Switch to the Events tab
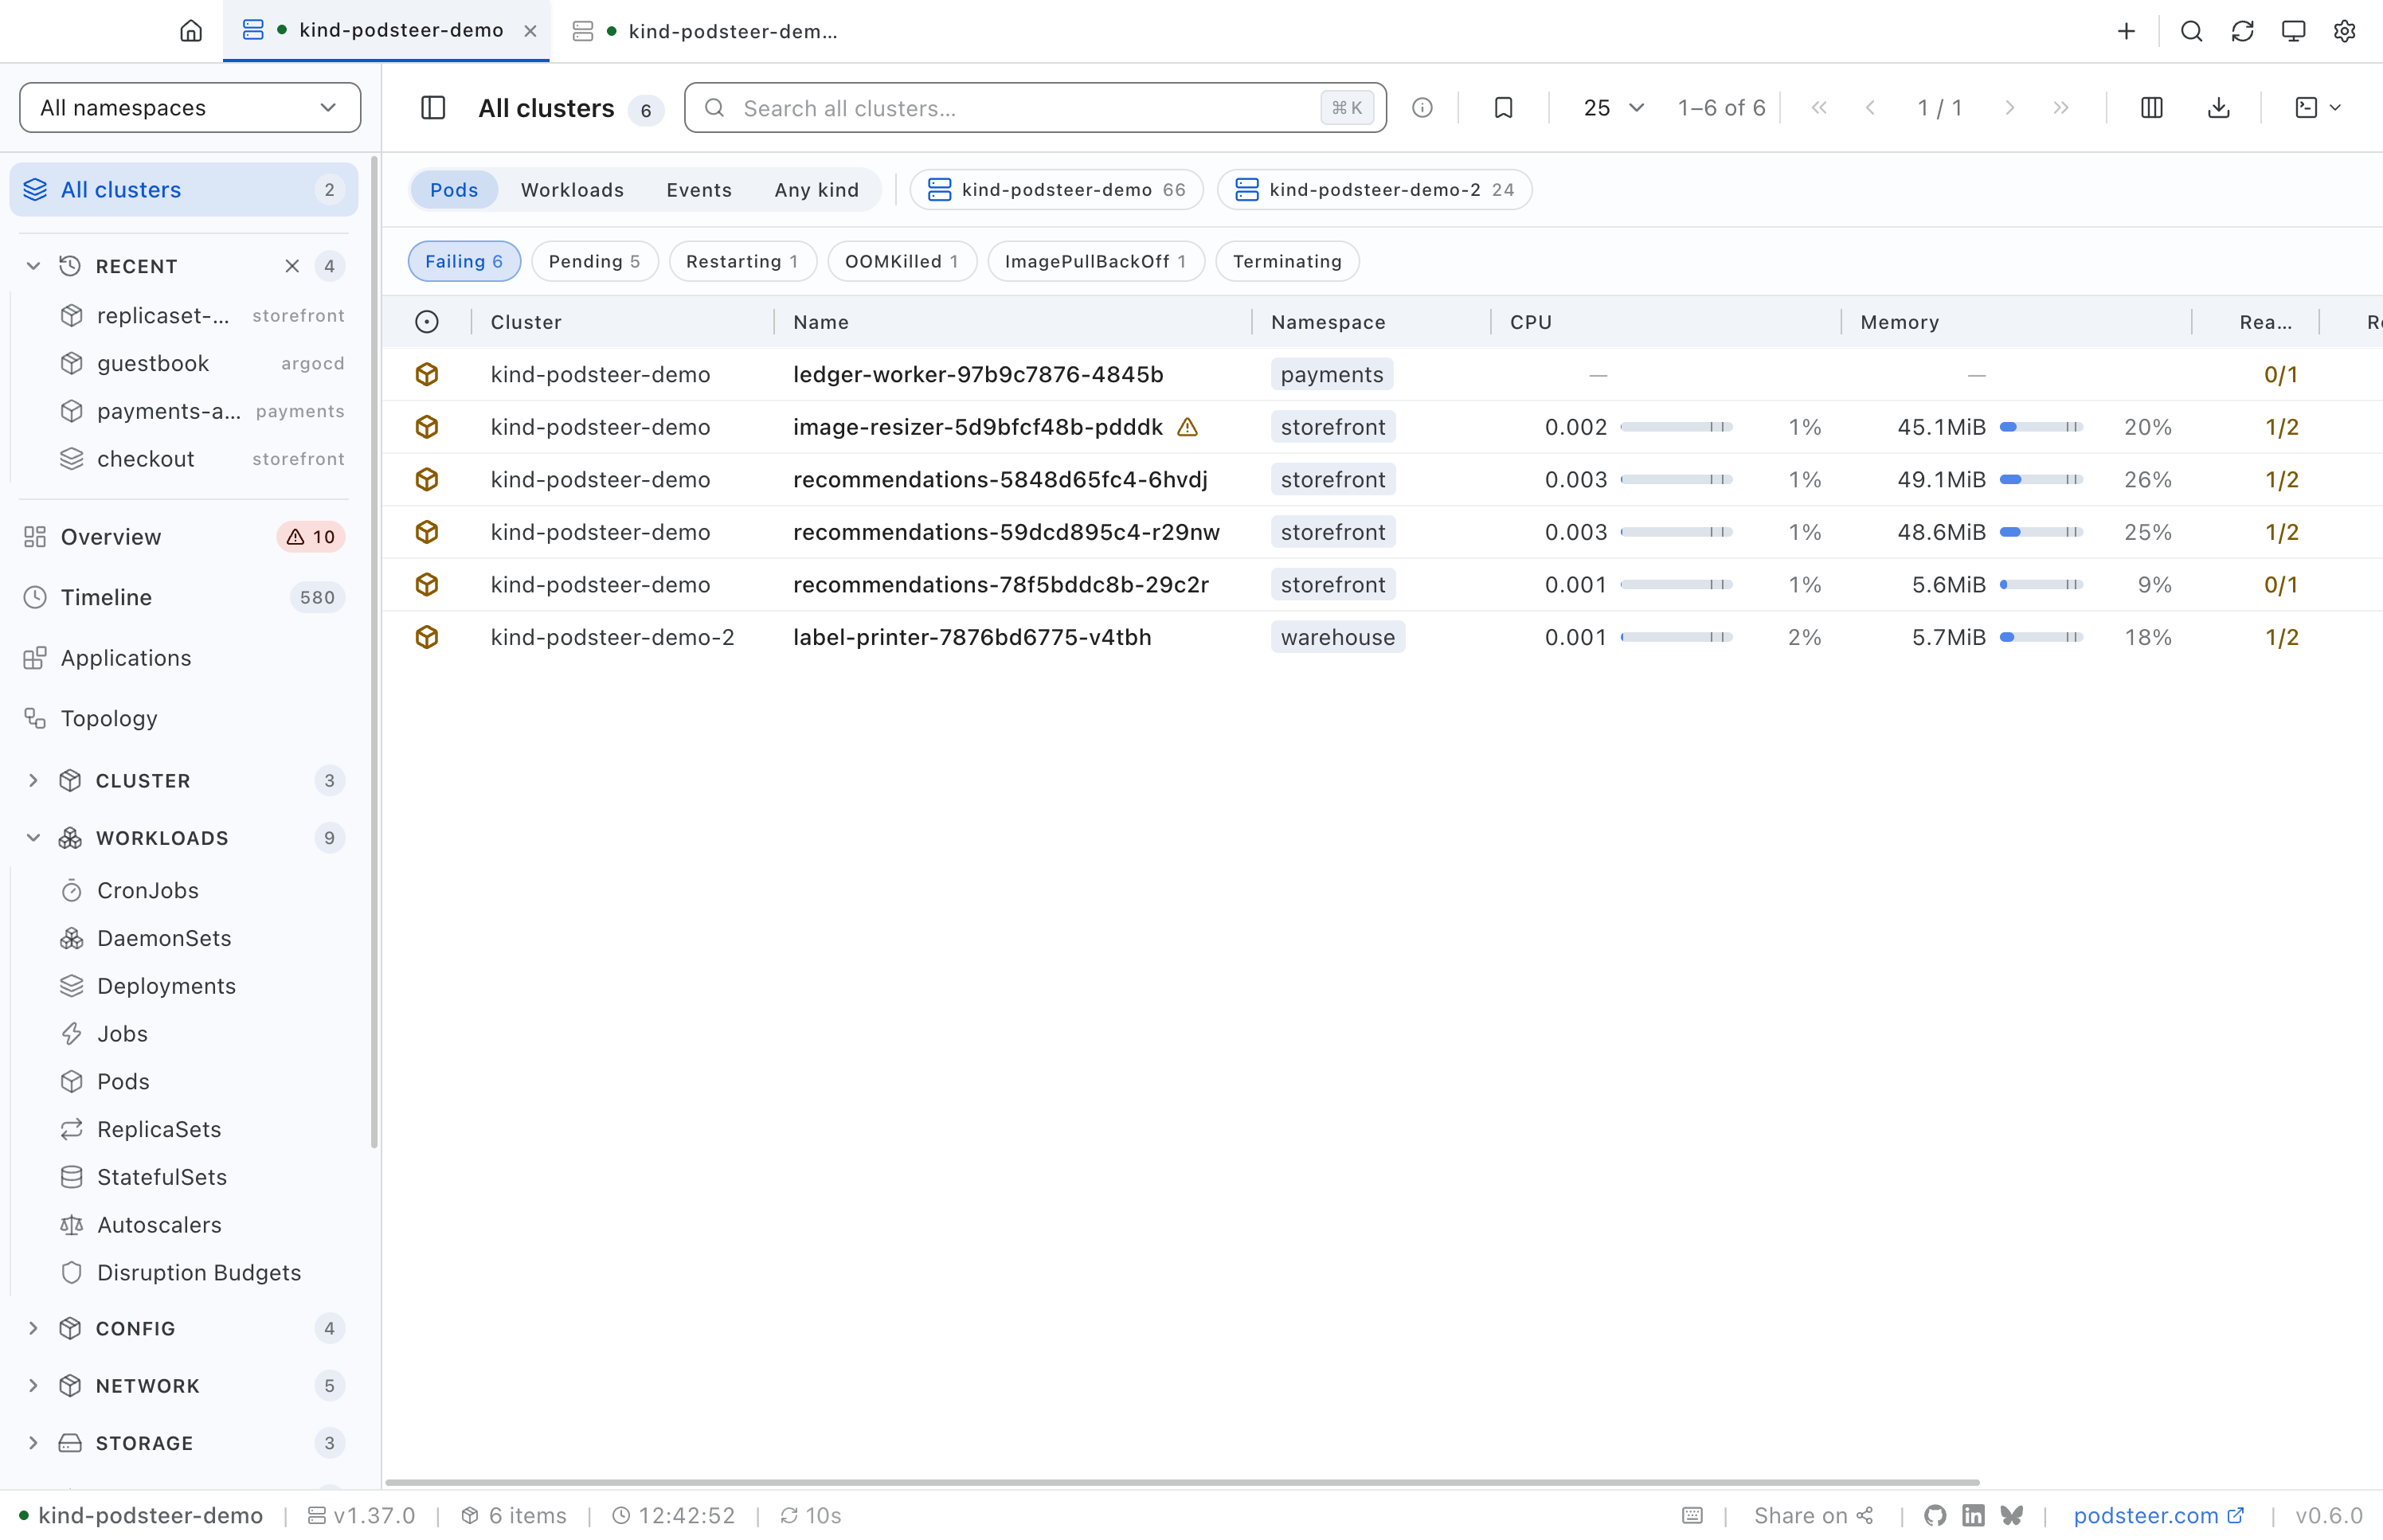Image resolution: width=2383 pixels, height=1540 pixels. coord(699,190)
